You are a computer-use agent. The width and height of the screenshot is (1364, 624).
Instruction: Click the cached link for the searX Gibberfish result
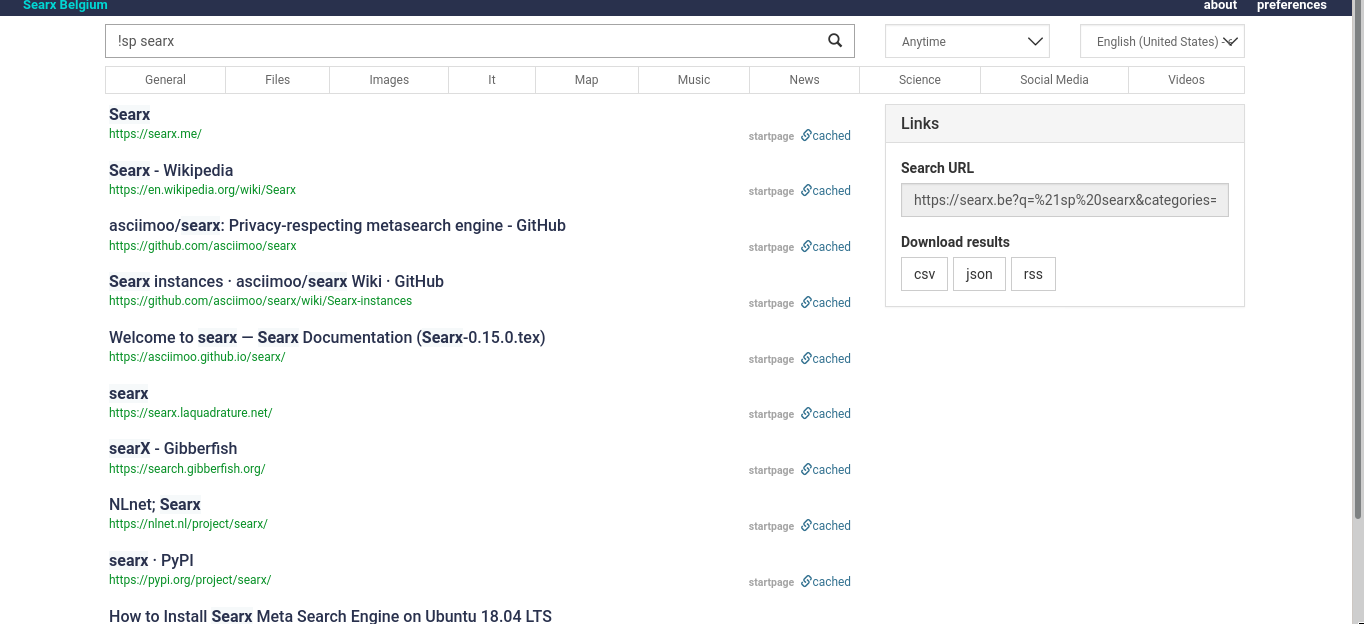(x=826, y=469)
